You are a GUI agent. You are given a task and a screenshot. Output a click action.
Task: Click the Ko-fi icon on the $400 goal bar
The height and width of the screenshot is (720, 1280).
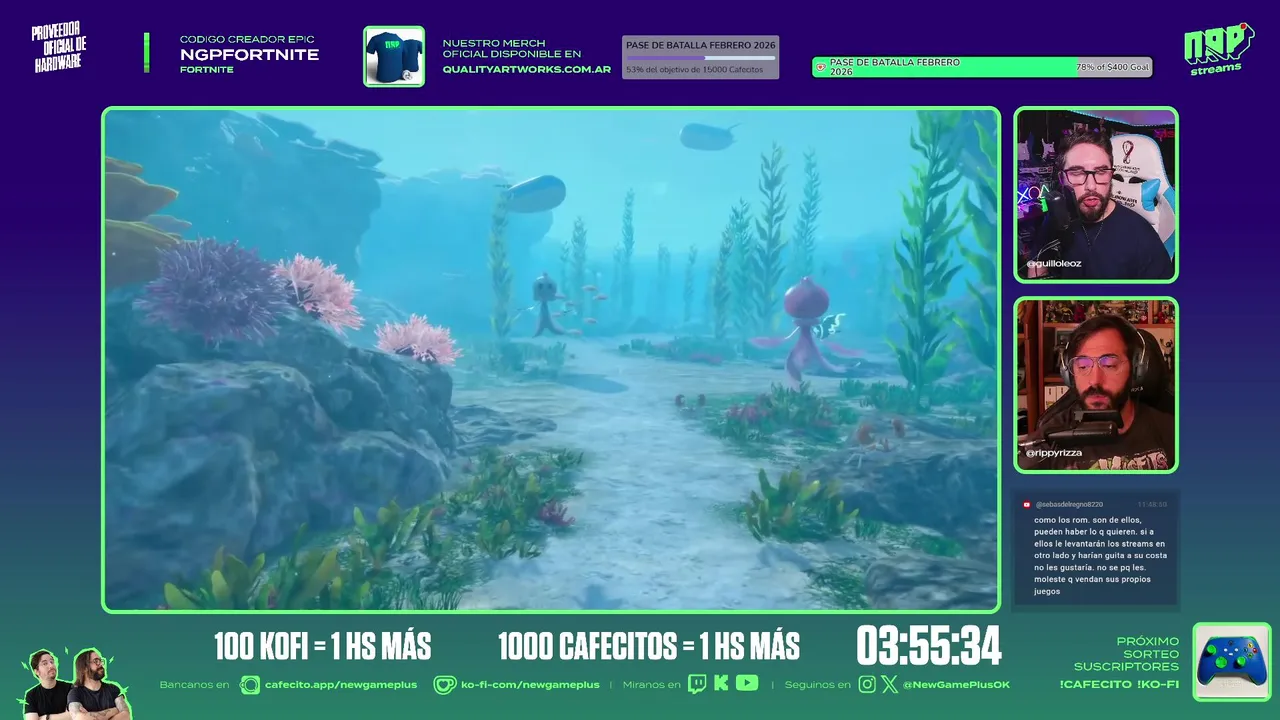click(x=821, y=67)
